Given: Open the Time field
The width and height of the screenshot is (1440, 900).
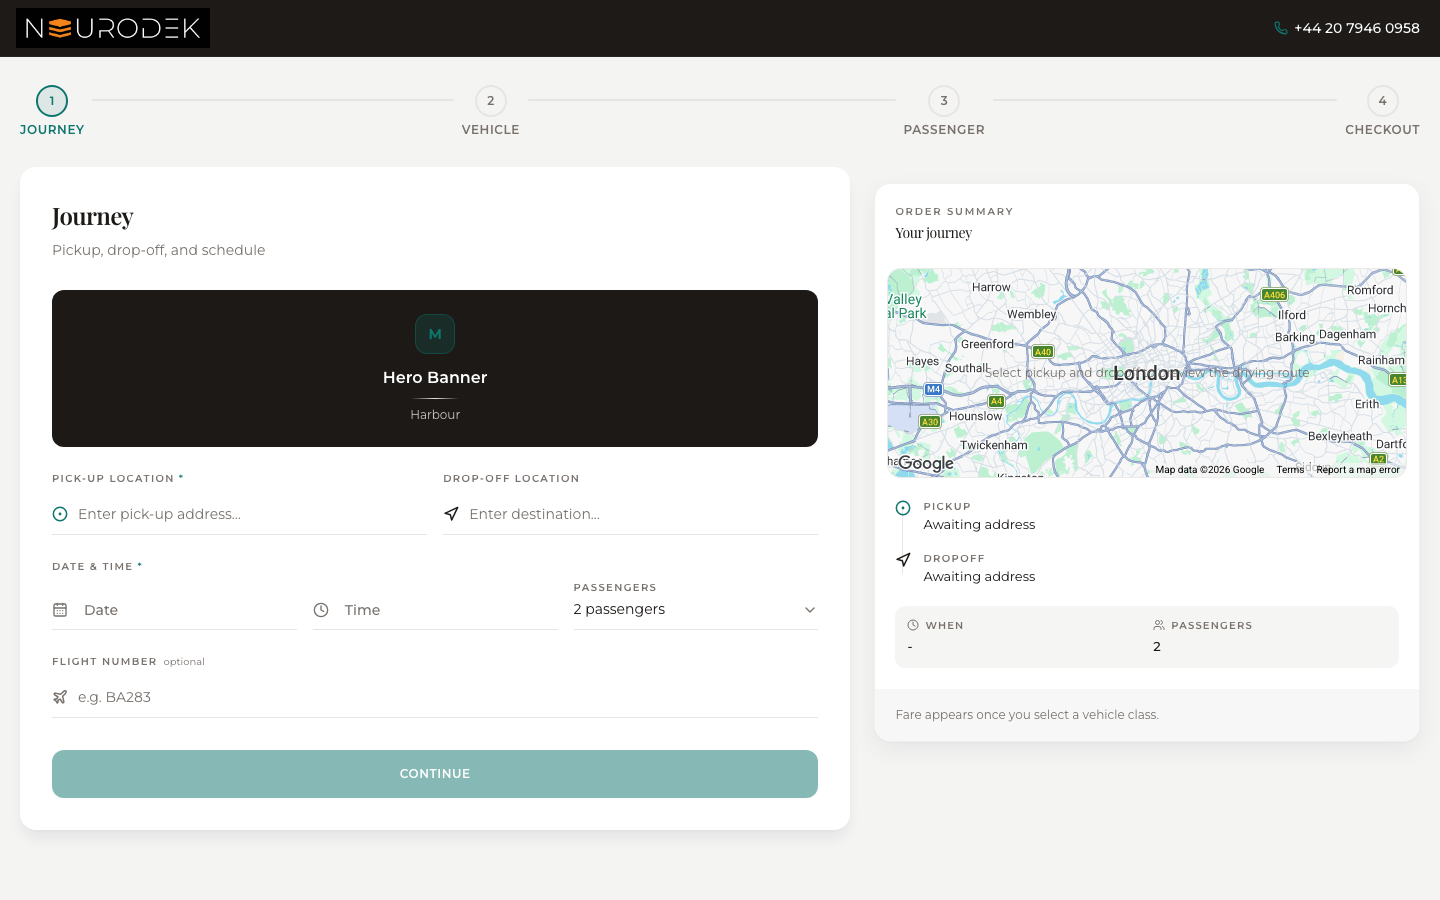Looking at the screenshot, I should pyautogui.click(x=435, y=610).
